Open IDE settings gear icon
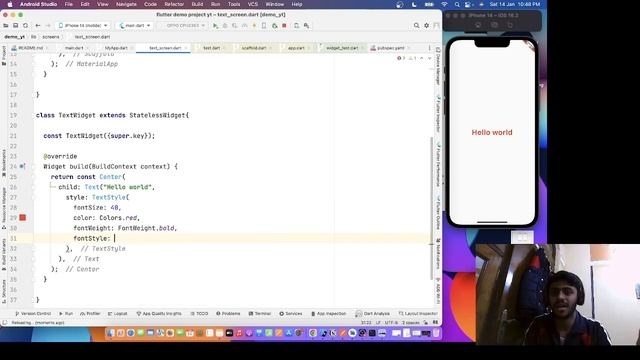 click(x=427, y=25)
